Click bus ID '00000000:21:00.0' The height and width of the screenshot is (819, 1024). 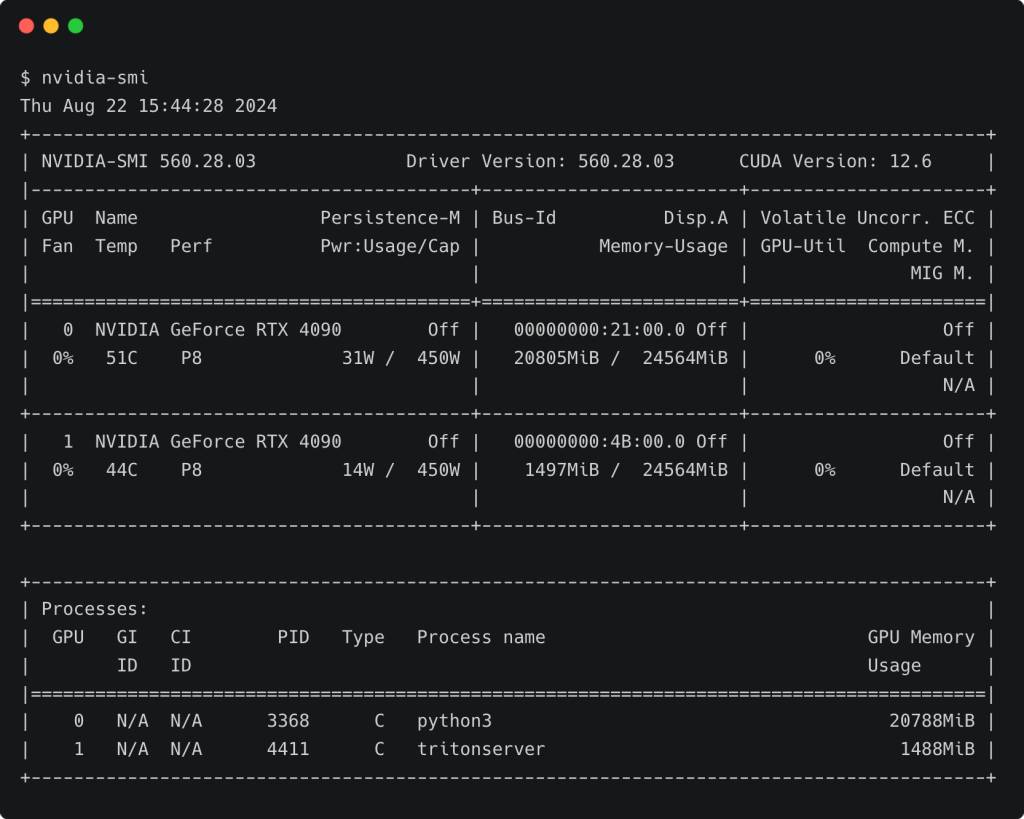point(600,330)
